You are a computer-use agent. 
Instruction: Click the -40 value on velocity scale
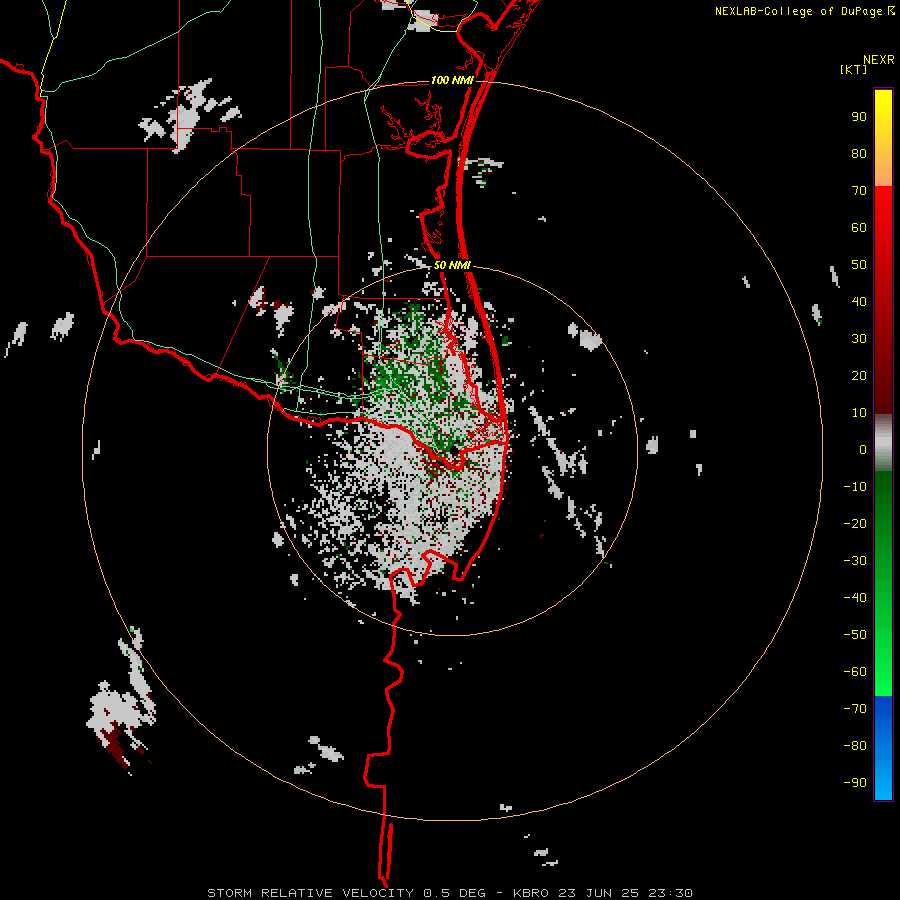tap(855, 598)
